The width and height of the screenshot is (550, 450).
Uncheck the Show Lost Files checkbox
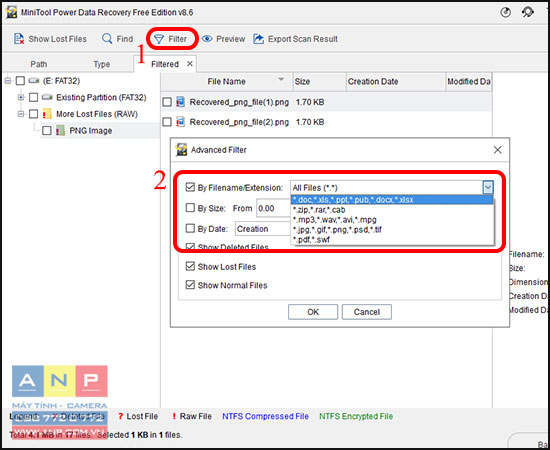point(190,266)
